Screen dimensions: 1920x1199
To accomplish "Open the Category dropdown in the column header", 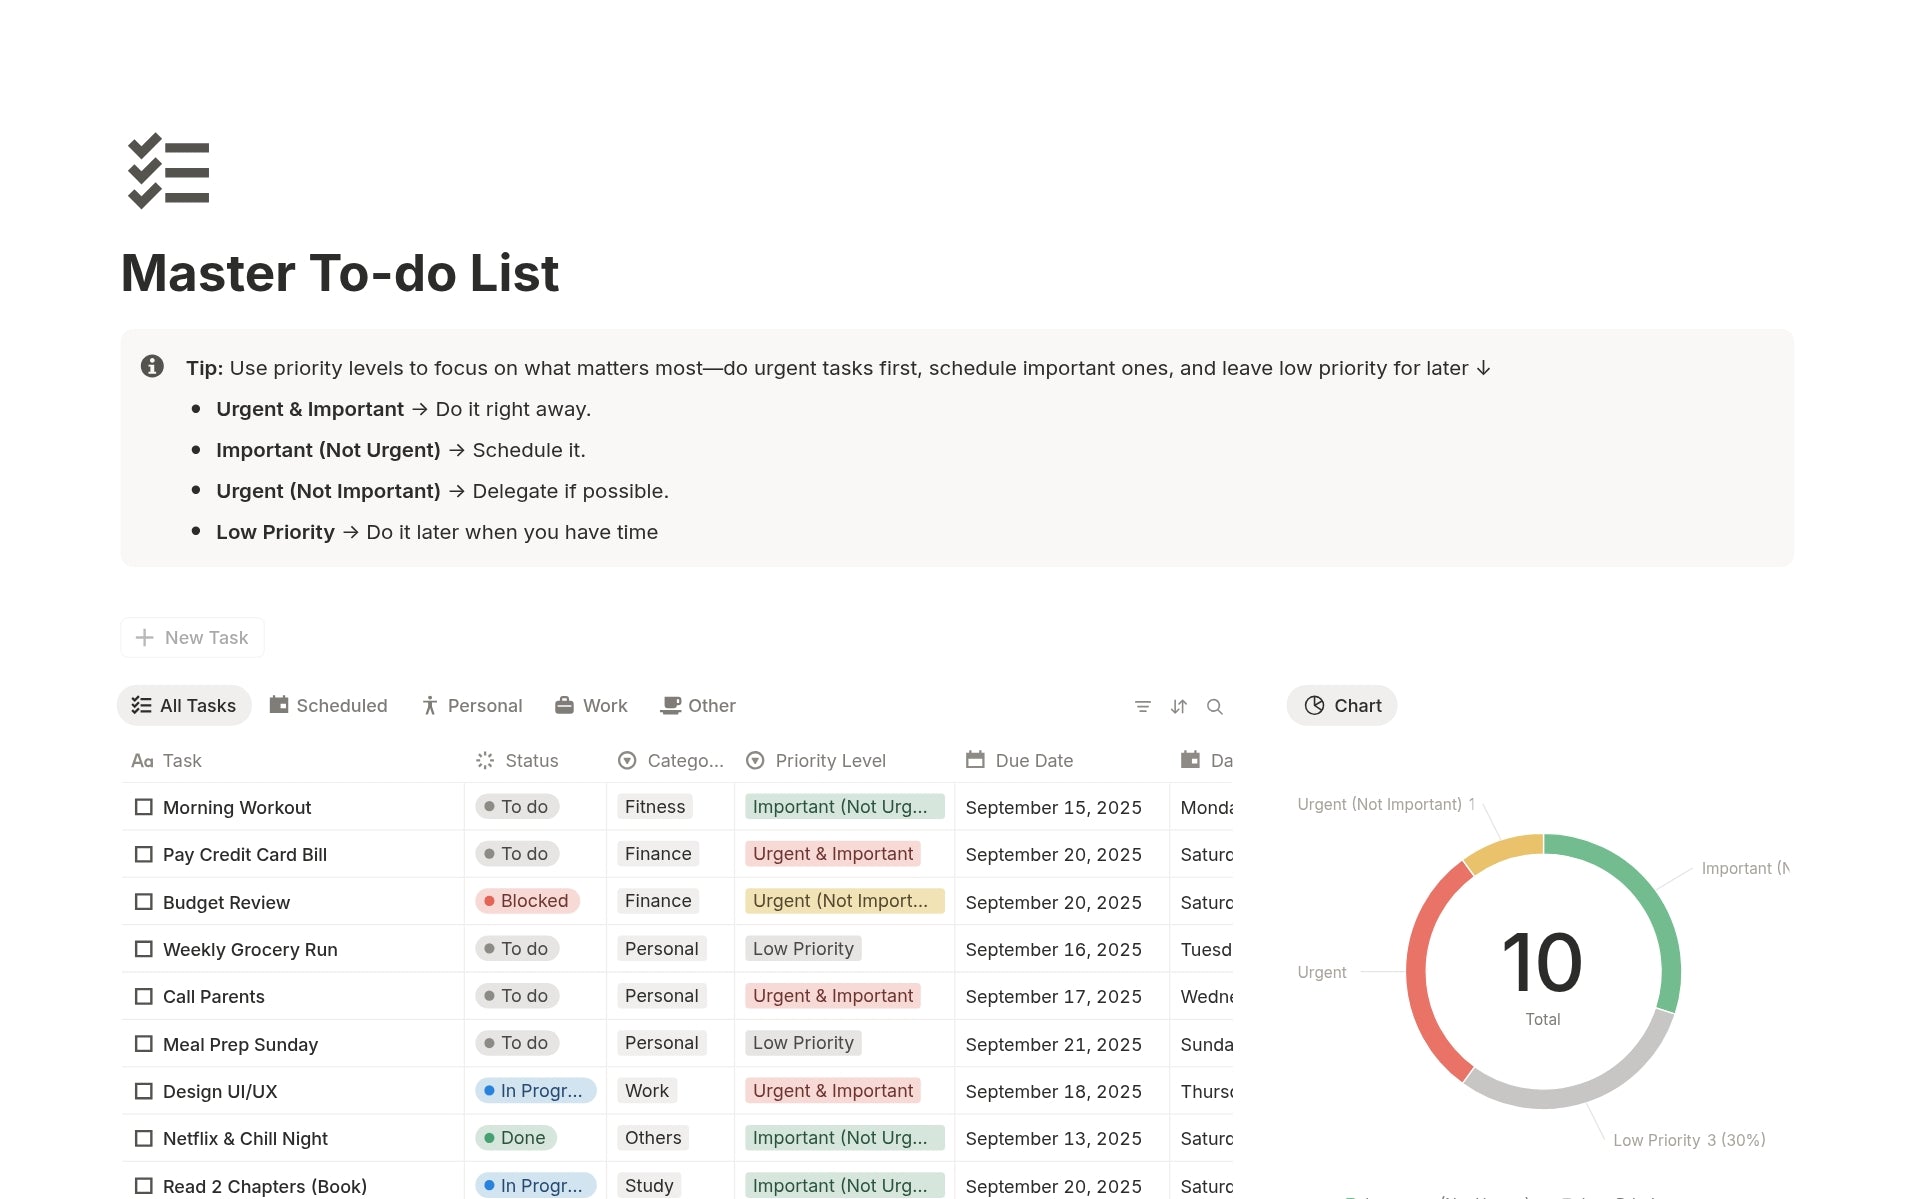I will [x=627, y=760].
